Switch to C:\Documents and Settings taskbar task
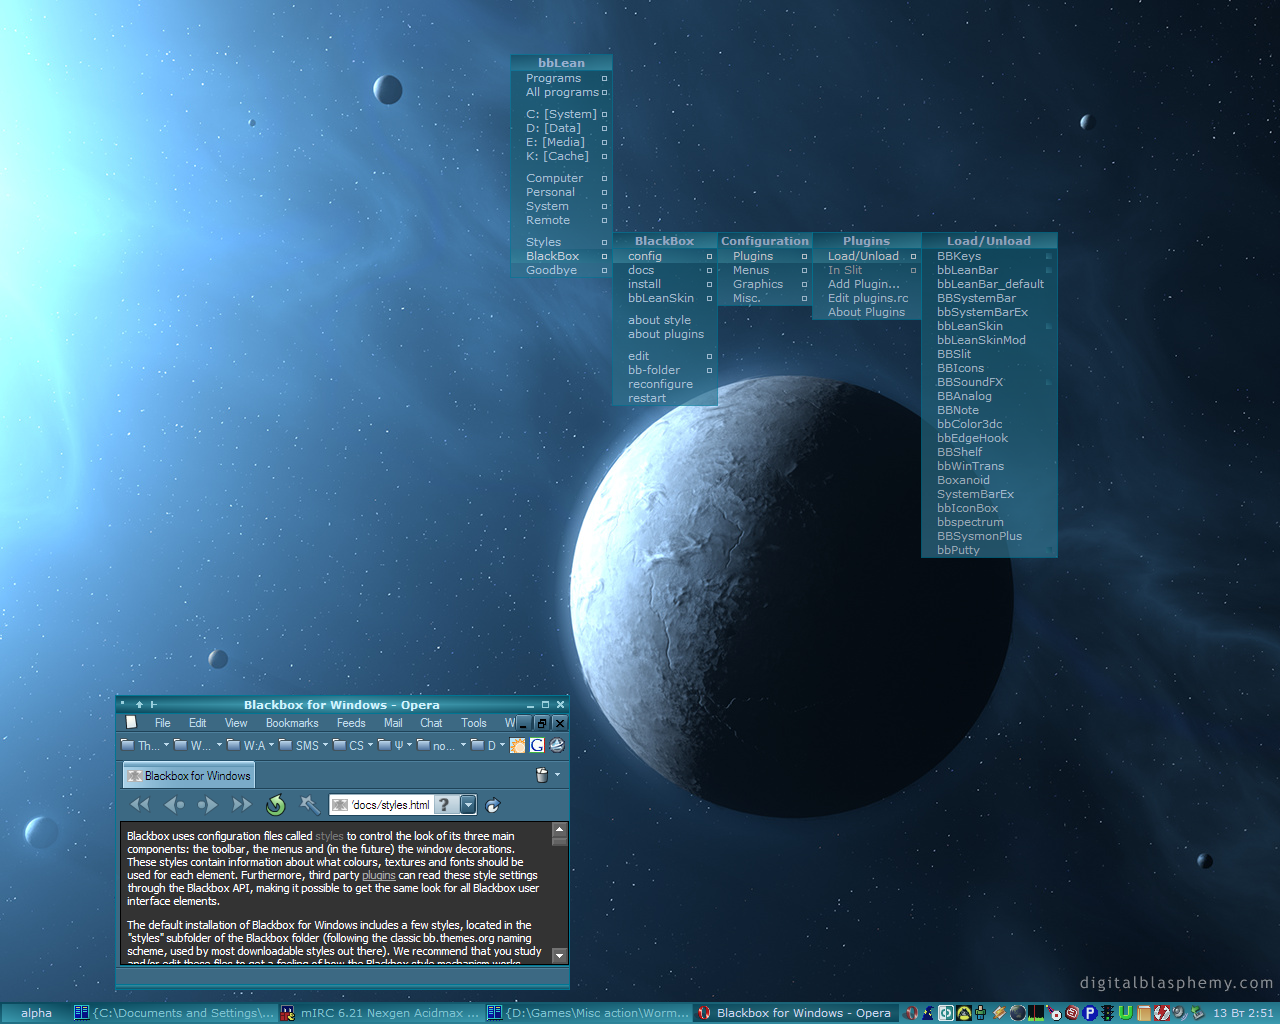Viewport: 1280px width, 1024px height. [174, 1013]
